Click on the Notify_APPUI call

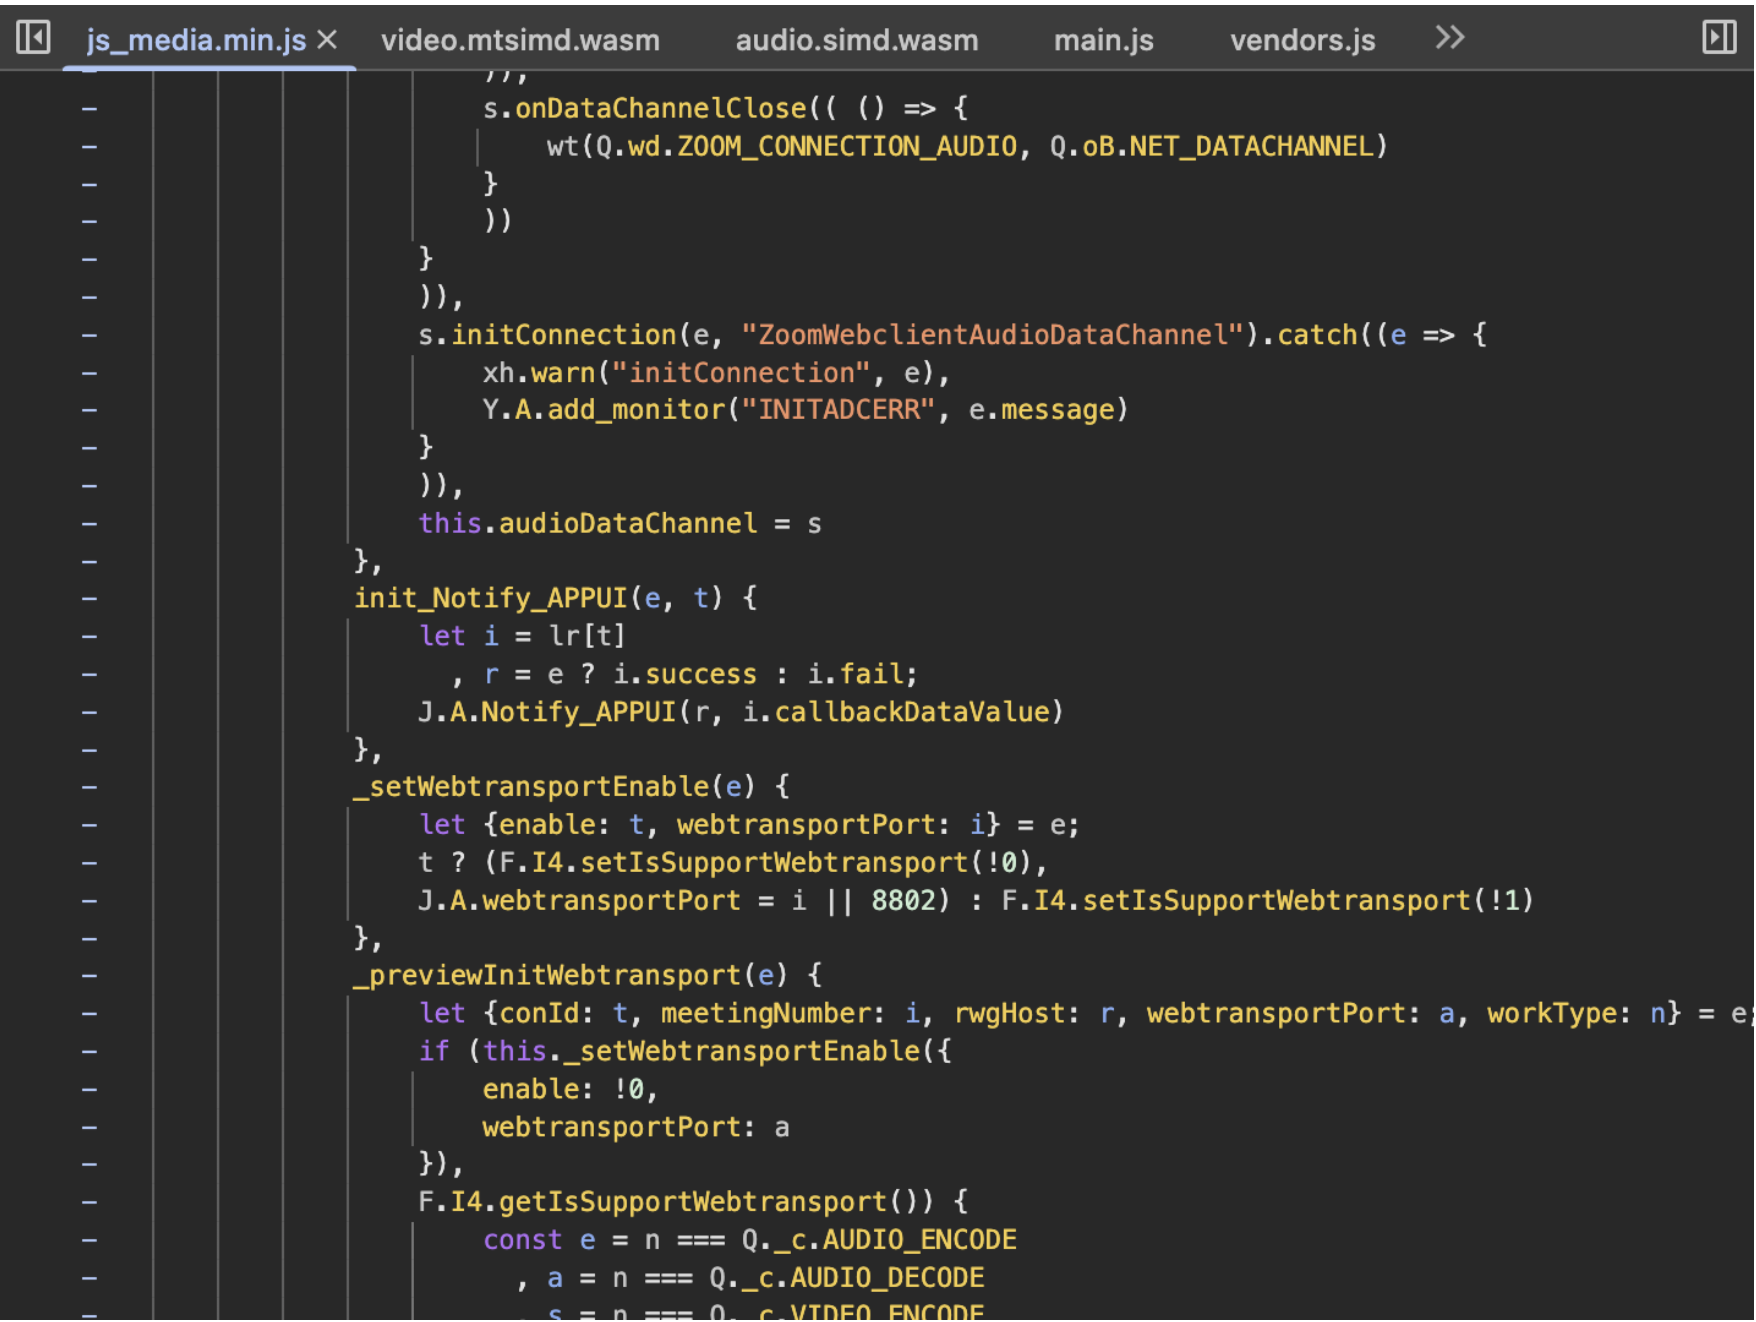pos(579,712)
